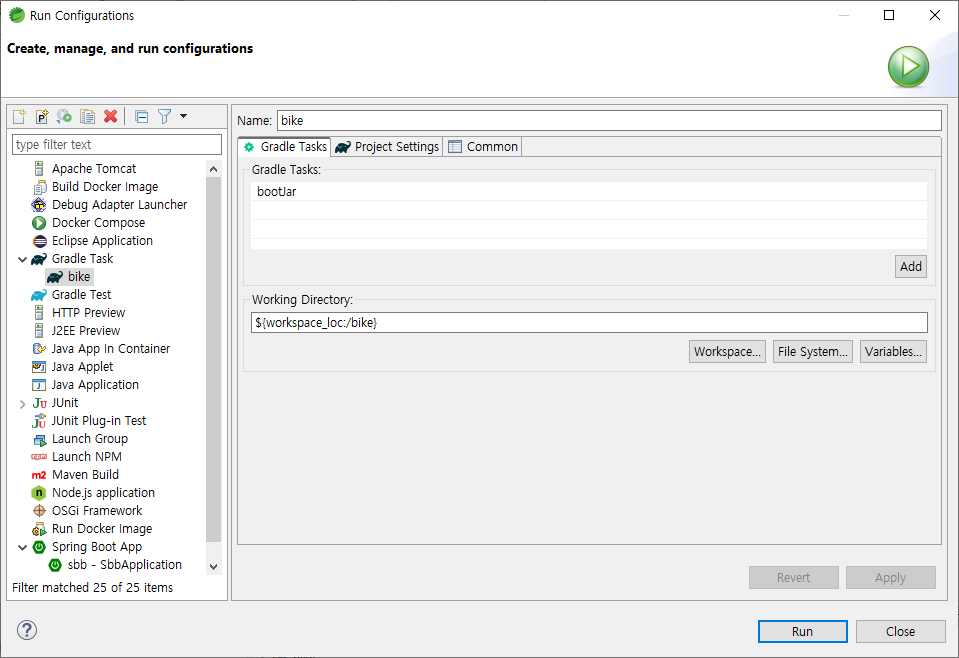Click the Launch Group icon
Image resolution: width=959 pixels, height=658 pixels.
[40, 439]
